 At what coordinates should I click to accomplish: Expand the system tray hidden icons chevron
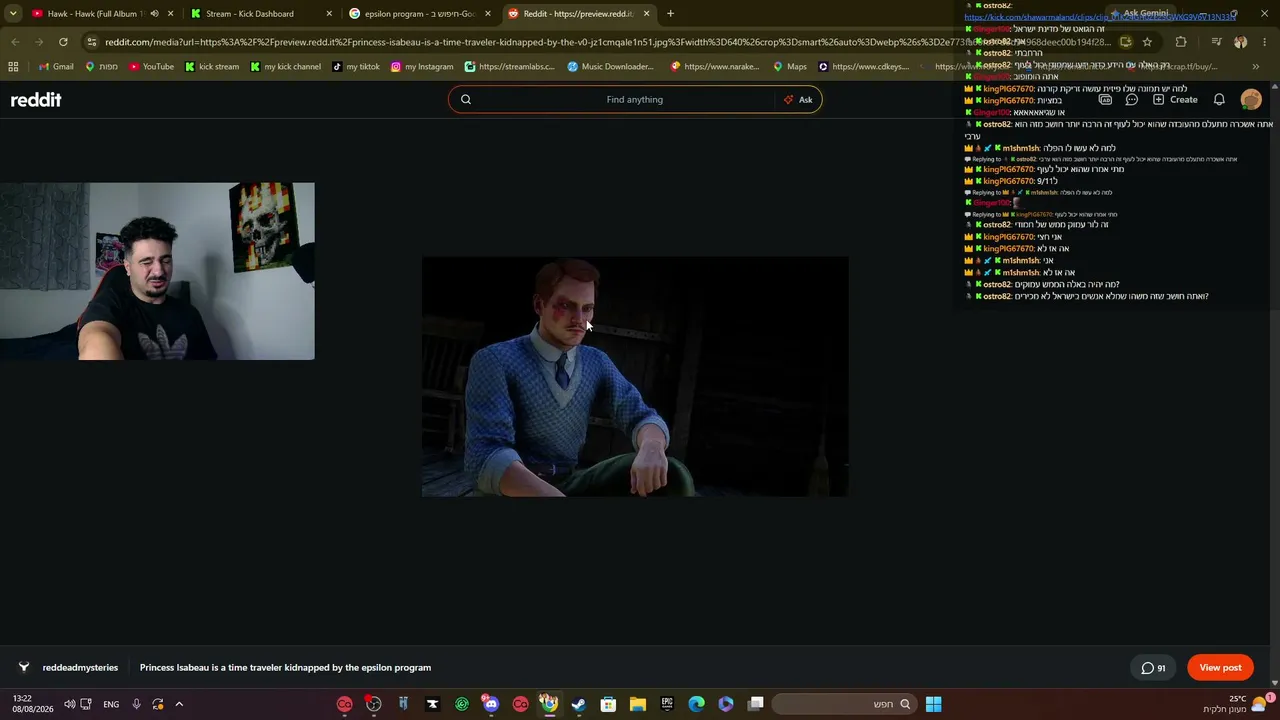pos(179,704)
